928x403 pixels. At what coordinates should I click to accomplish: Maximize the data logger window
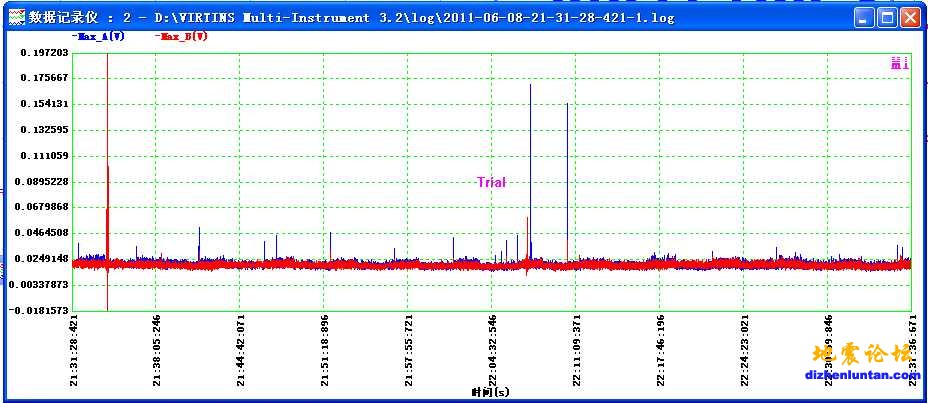[x=885, y=17]
